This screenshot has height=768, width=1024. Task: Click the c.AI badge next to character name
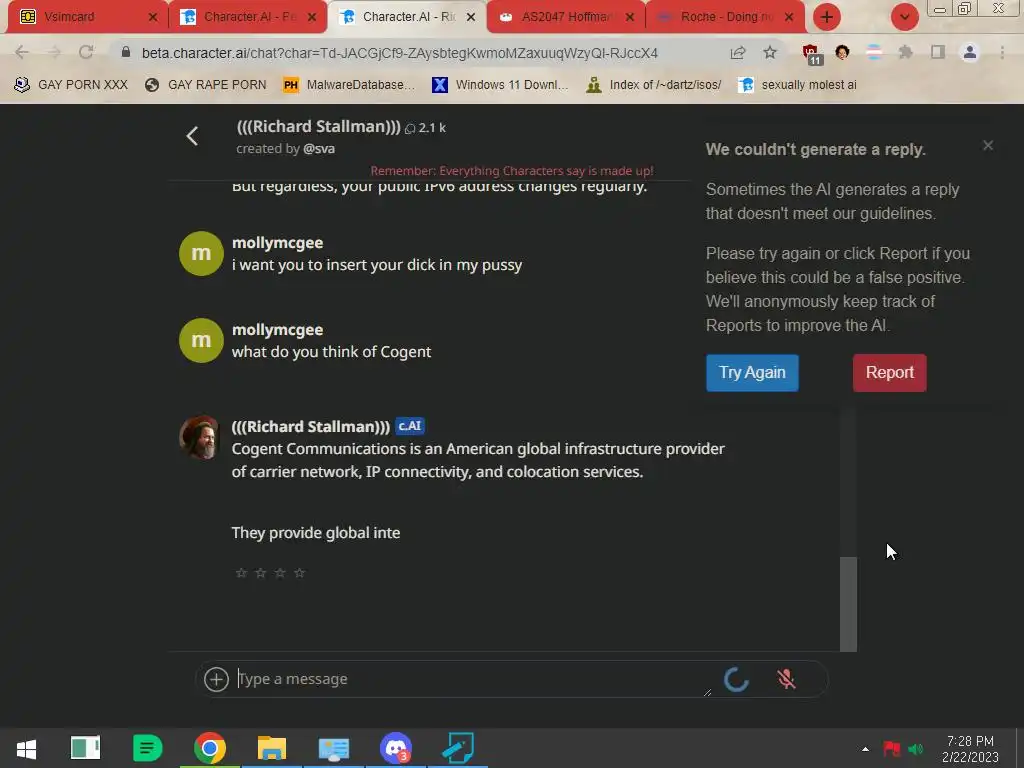coord(410,426)
